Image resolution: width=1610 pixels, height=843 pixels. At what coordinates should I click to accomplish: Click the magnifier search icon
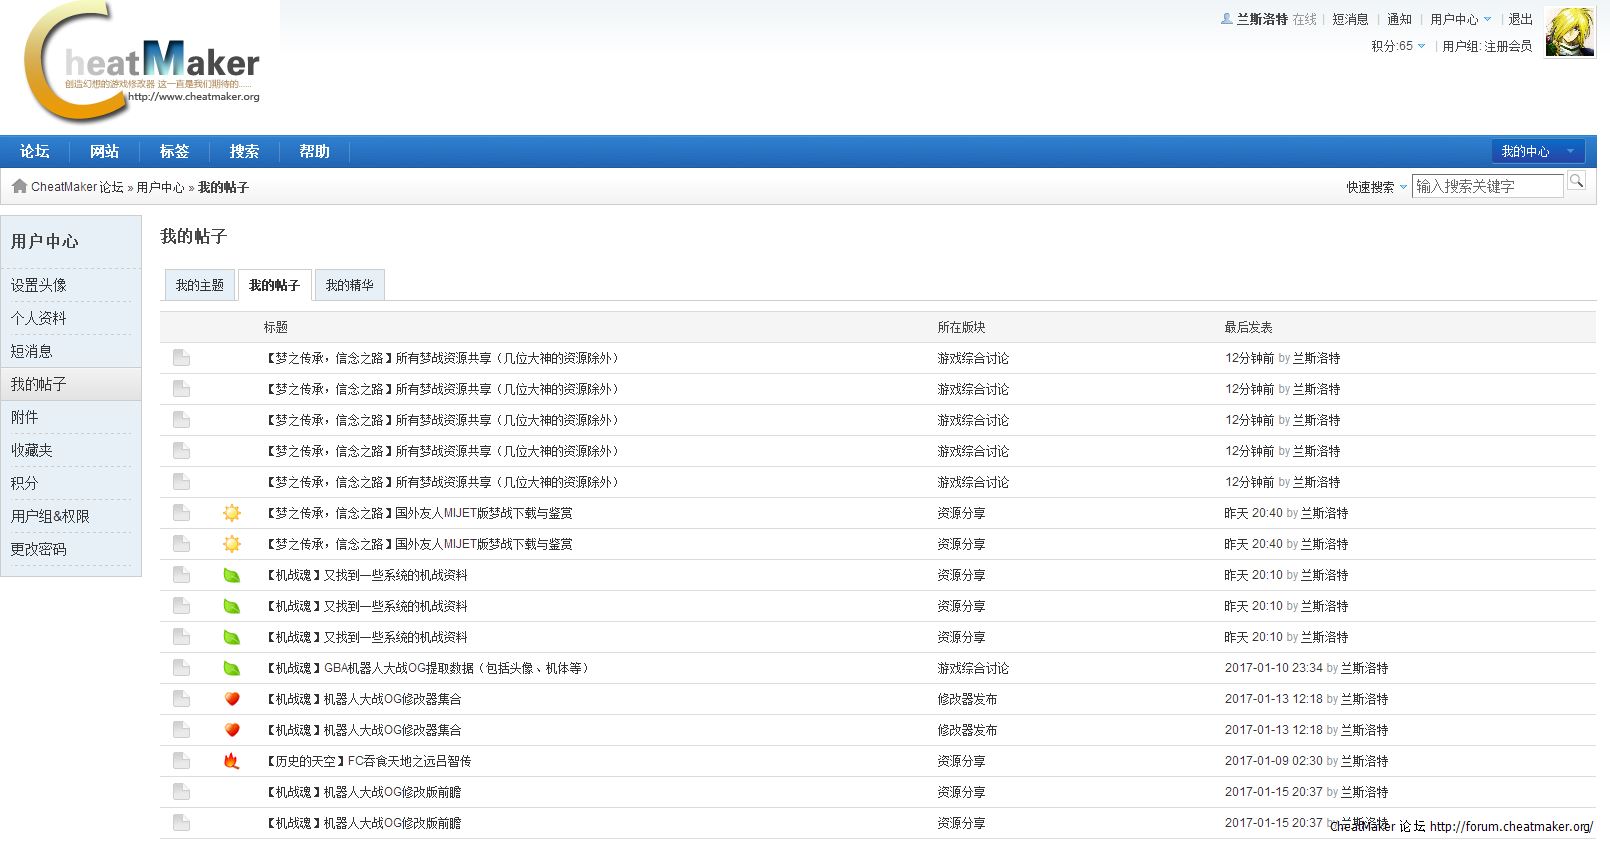coord(1576,181)
